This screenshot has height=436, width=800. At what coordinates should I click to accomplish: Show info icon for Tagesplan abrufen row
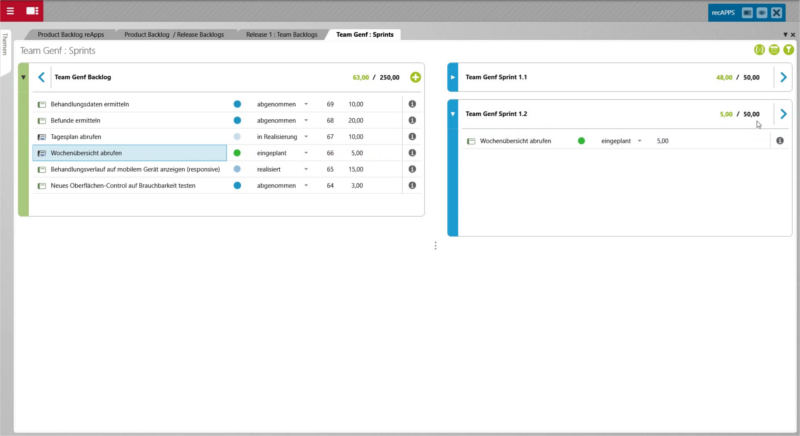[412, 137]
